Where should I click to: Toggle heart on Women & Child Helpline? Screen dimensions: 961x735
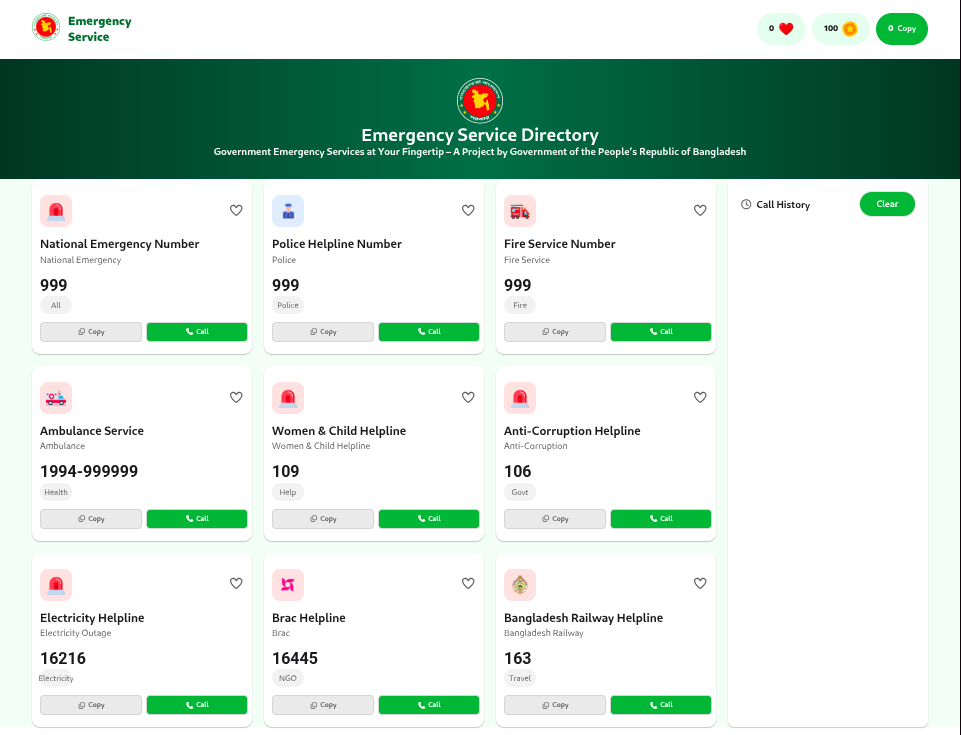coord(468,397)
